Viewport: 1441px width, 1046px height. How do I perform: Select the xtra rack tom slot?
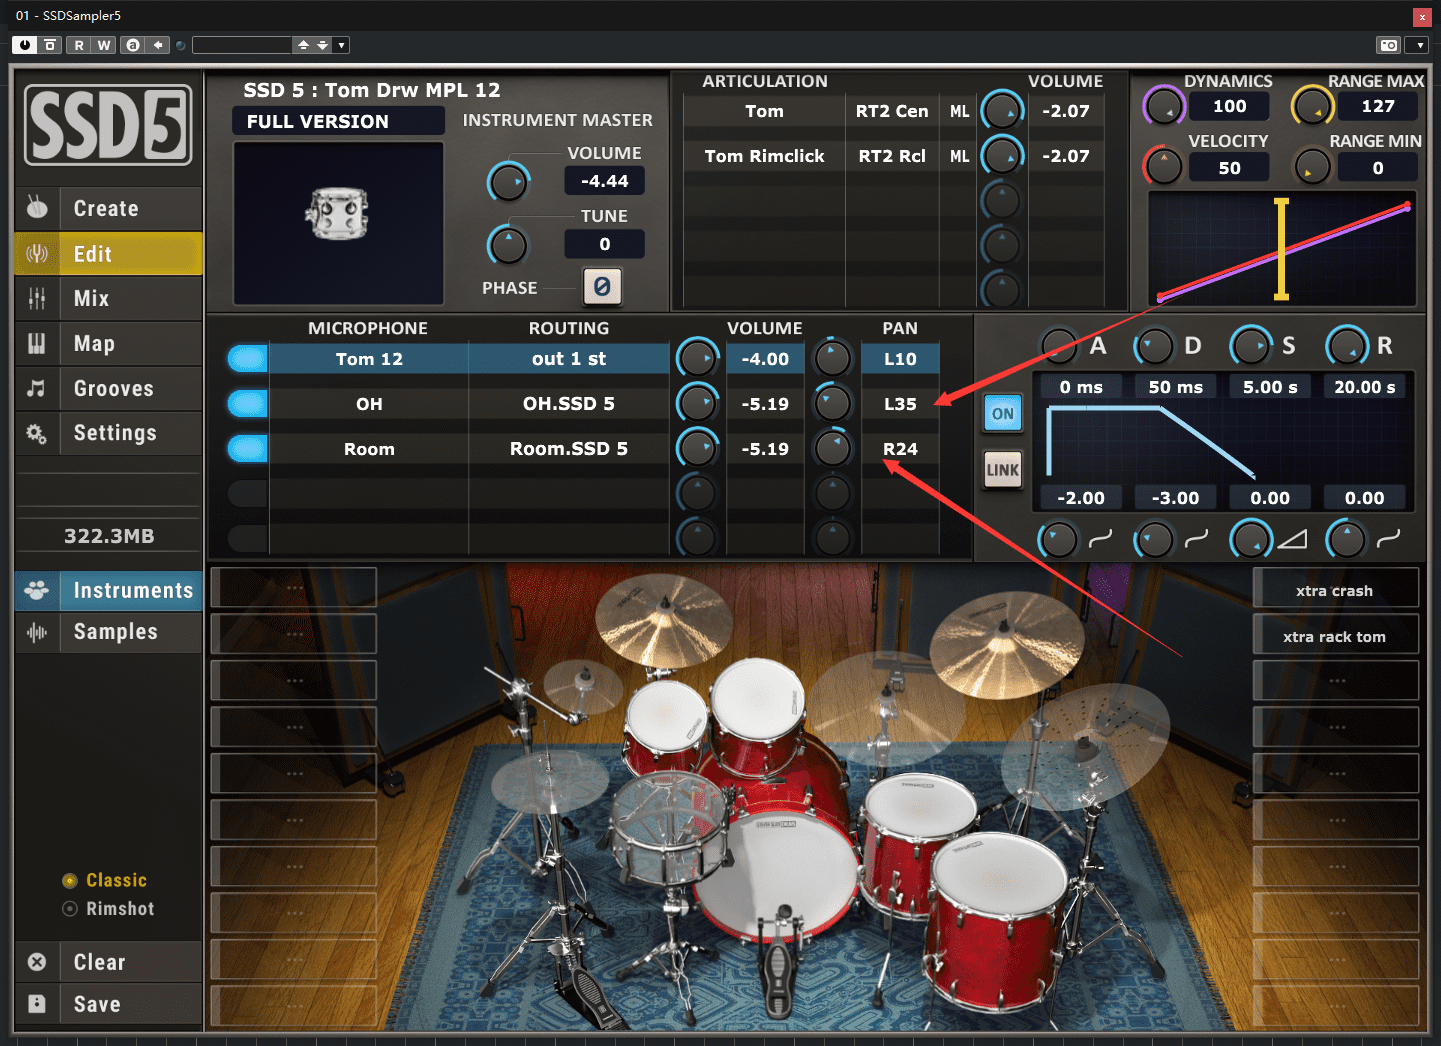click(x=1334, y=637)
